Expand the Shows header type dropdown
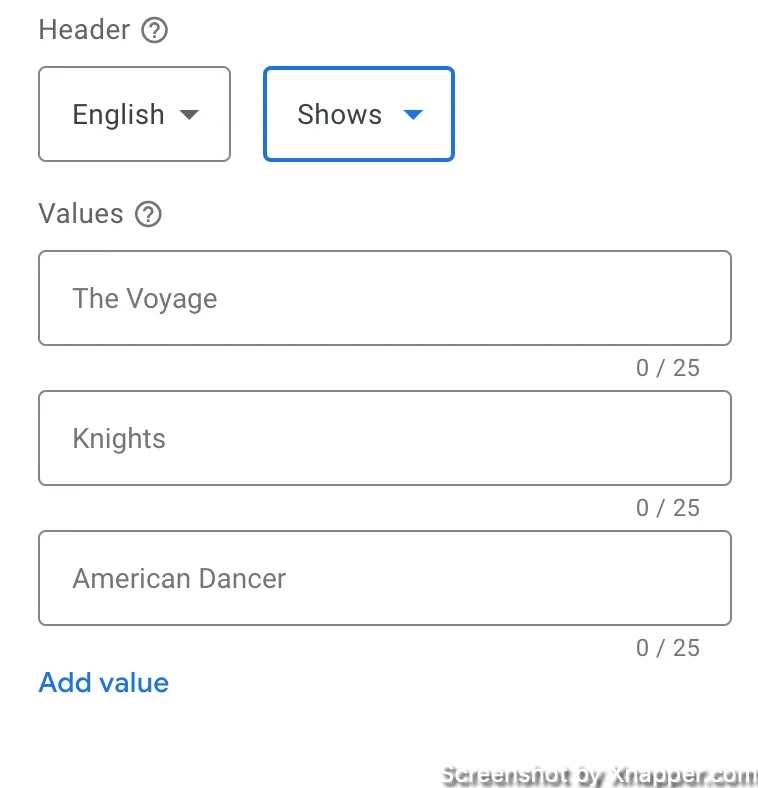The height and width of the screenshot is (788, 758). (x=359, y=114)
